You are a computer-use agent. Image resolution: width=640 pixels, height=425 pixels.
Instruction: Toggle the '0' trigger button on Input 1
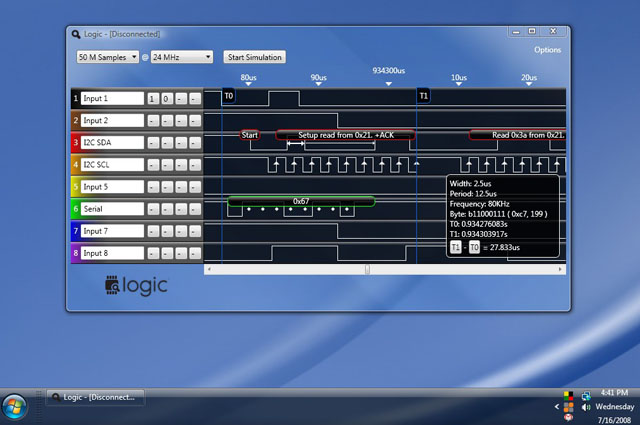(167, 98)
